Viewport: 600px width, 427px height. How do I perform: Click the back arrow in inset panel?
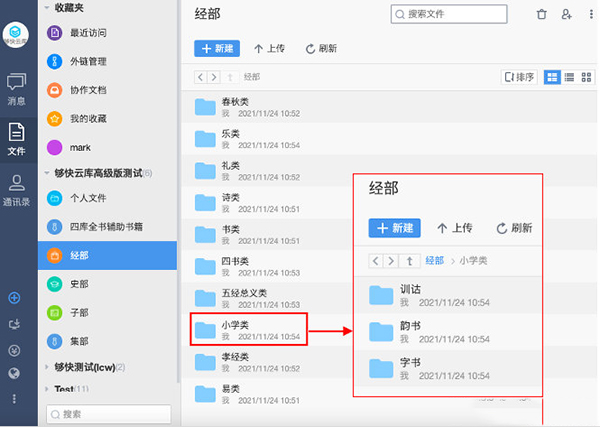pos(376,261)
